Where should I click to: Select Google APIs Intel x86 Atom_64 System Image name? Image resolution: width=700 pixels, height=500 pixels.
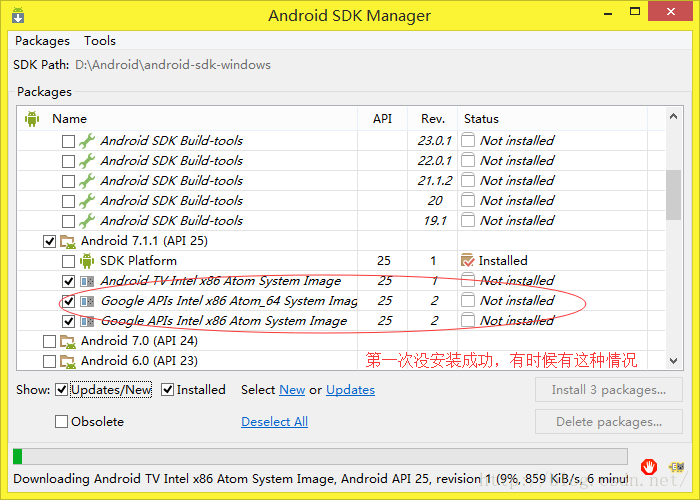(229, 301)
